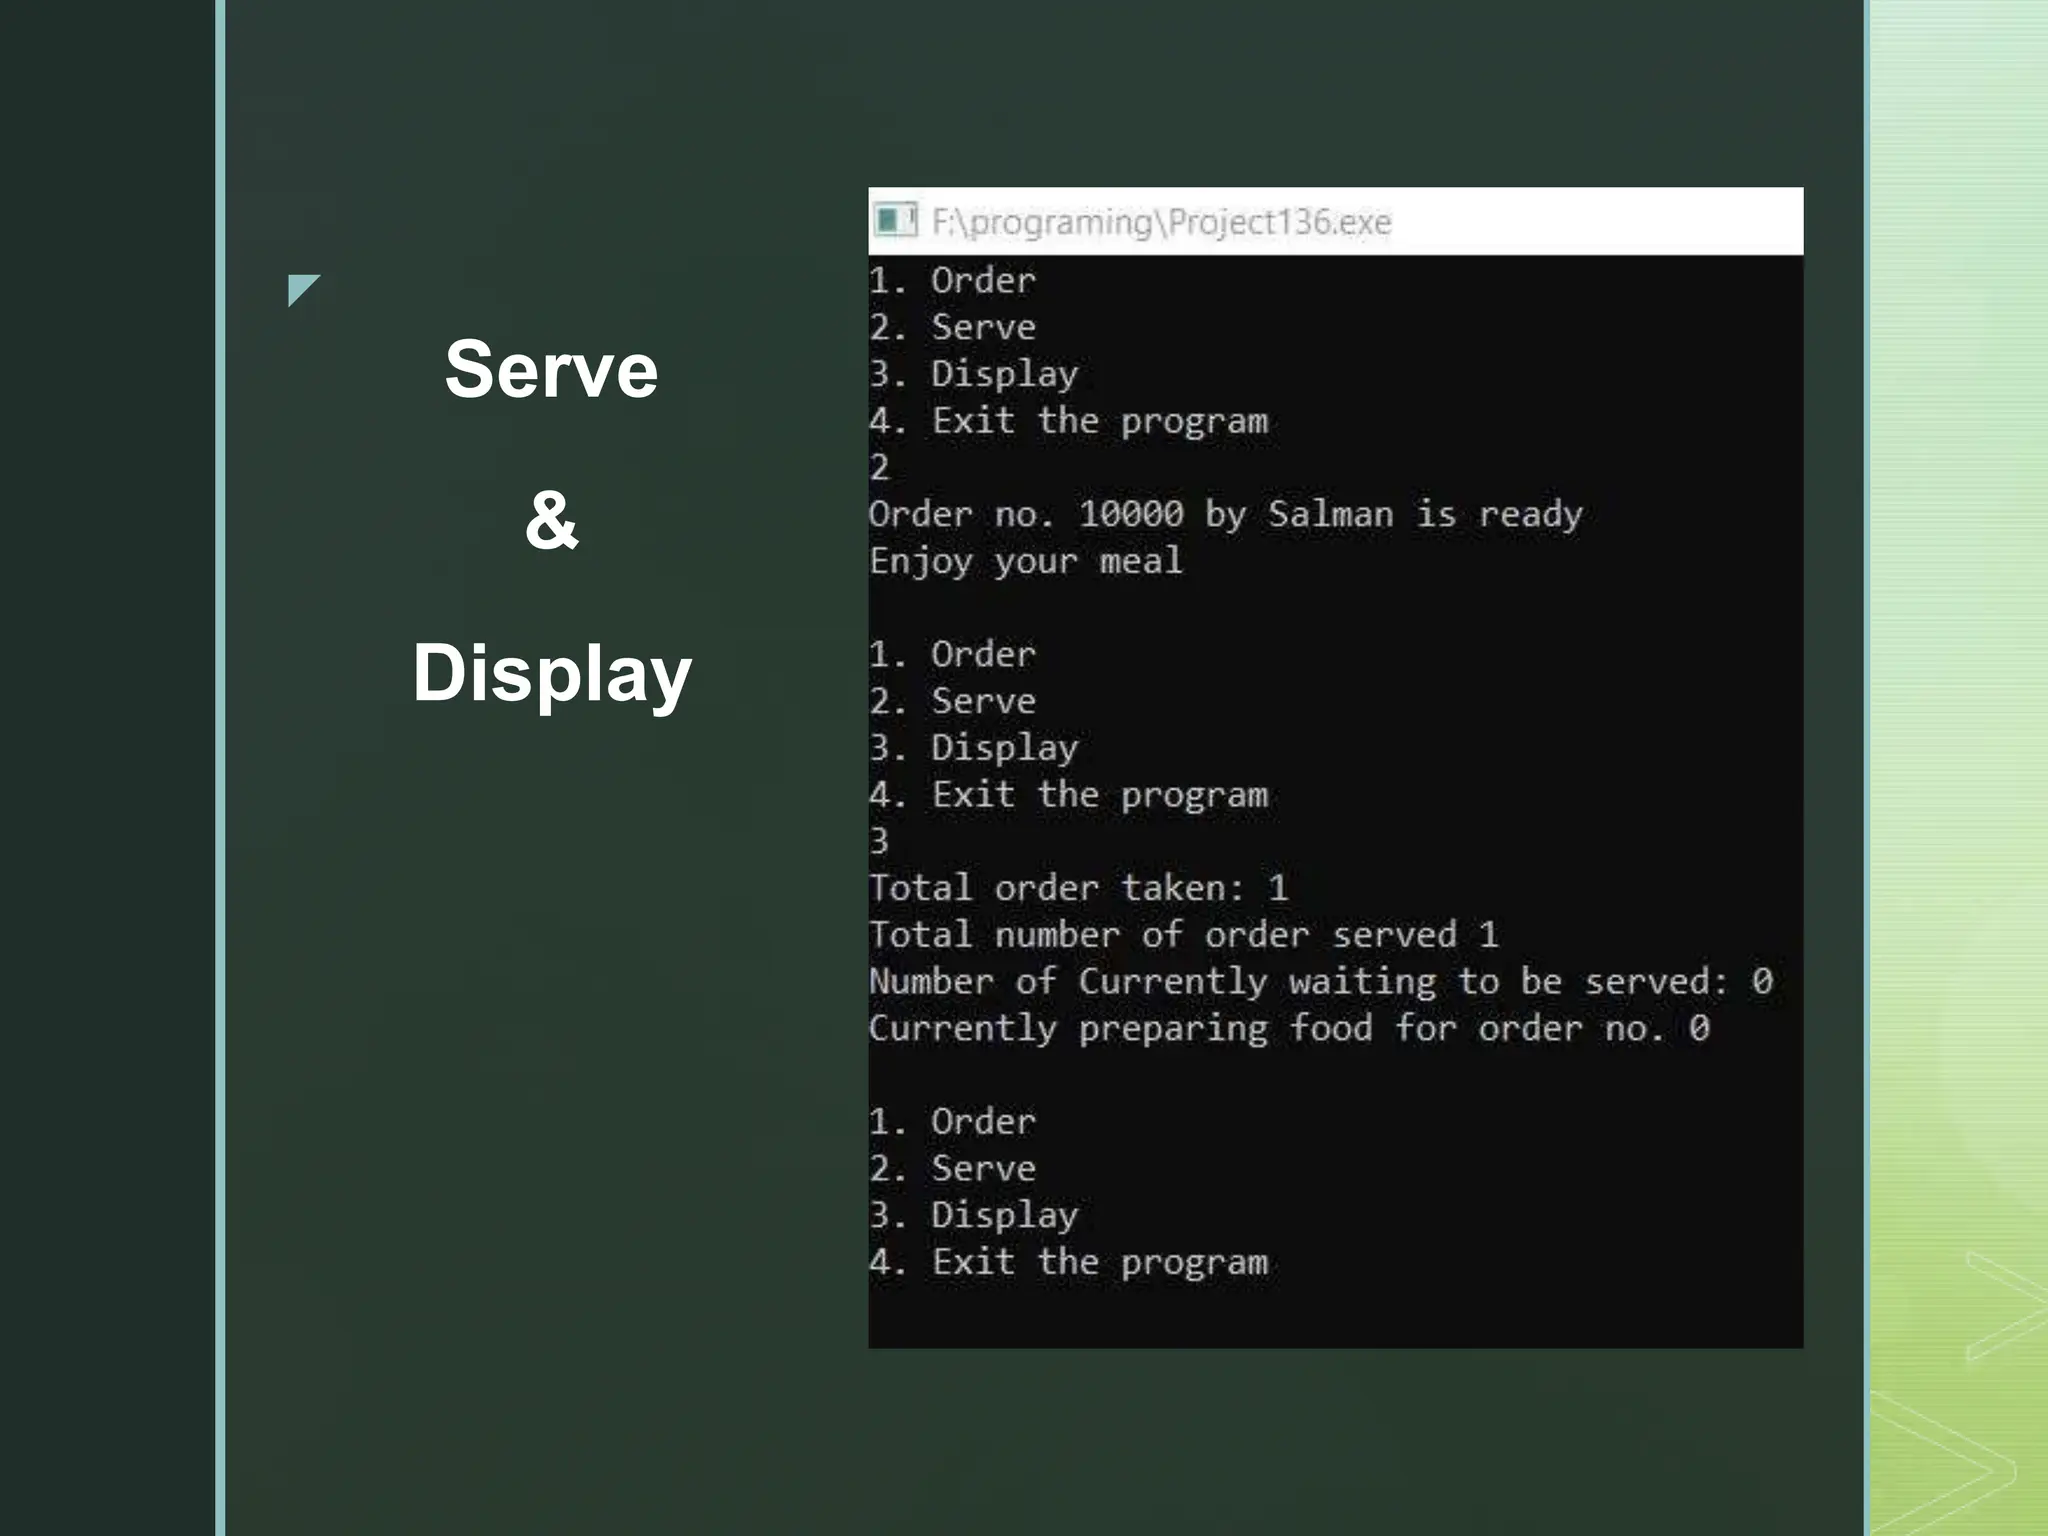Click the console window icon in title bar
The width and height of the screenshot is (2048, 1536).
pyautogui.click(x=894, y=220)
